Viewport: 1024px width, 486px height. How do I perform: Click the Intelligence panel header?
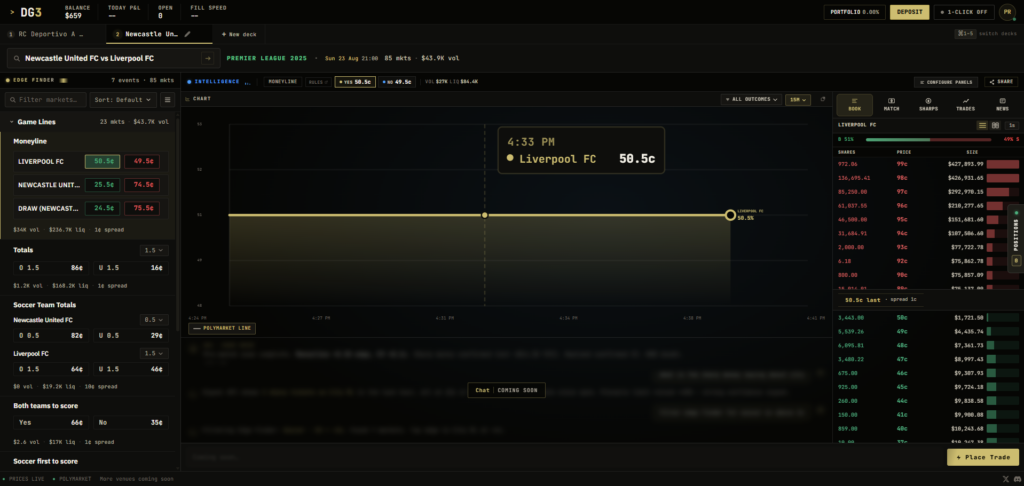[218, 82]
